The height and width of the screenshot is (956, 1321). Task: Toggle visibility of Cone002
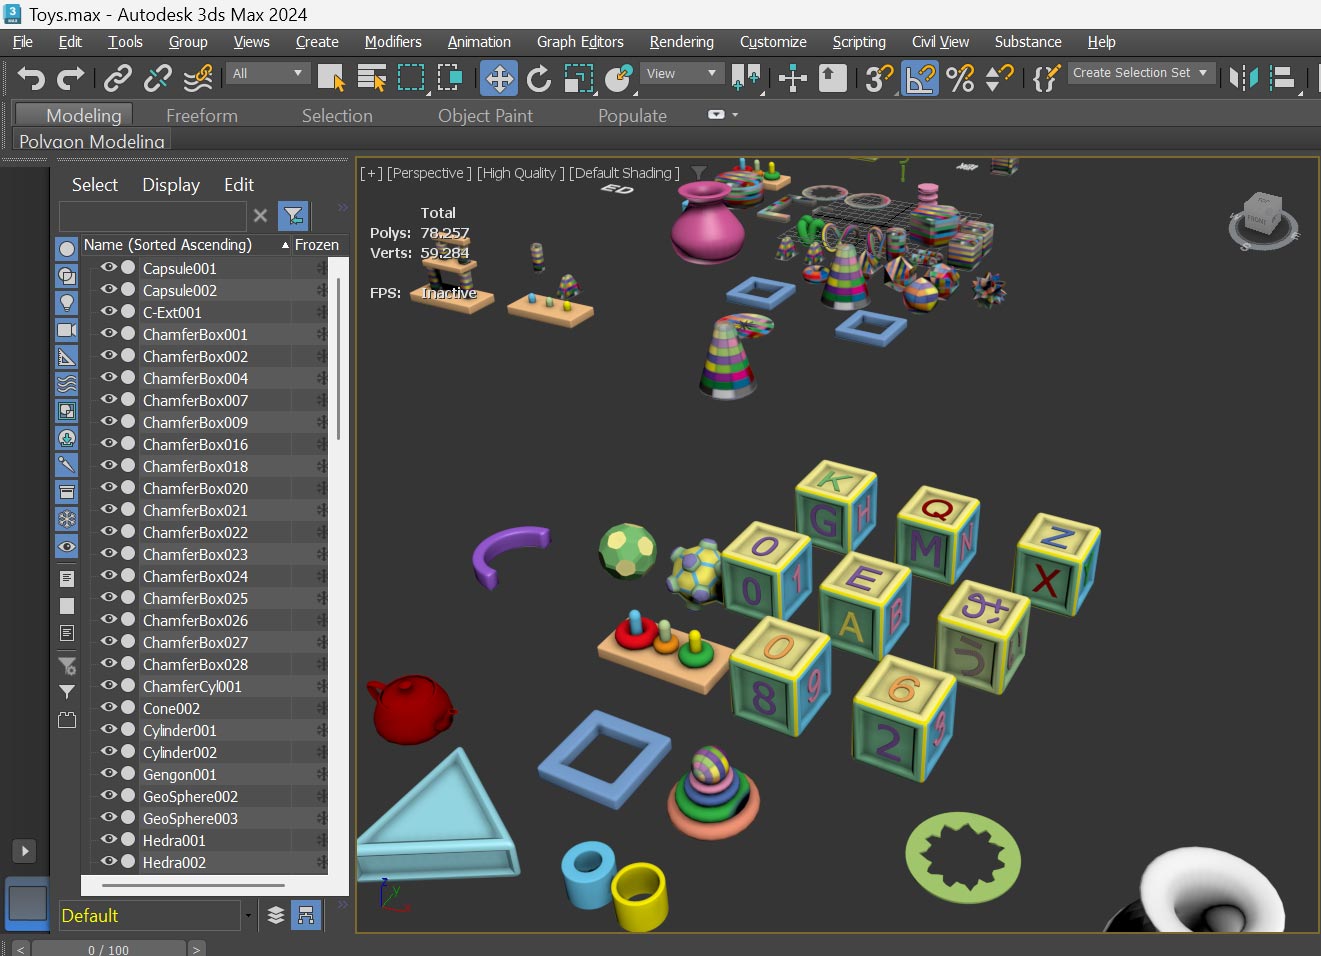(108, 708)
